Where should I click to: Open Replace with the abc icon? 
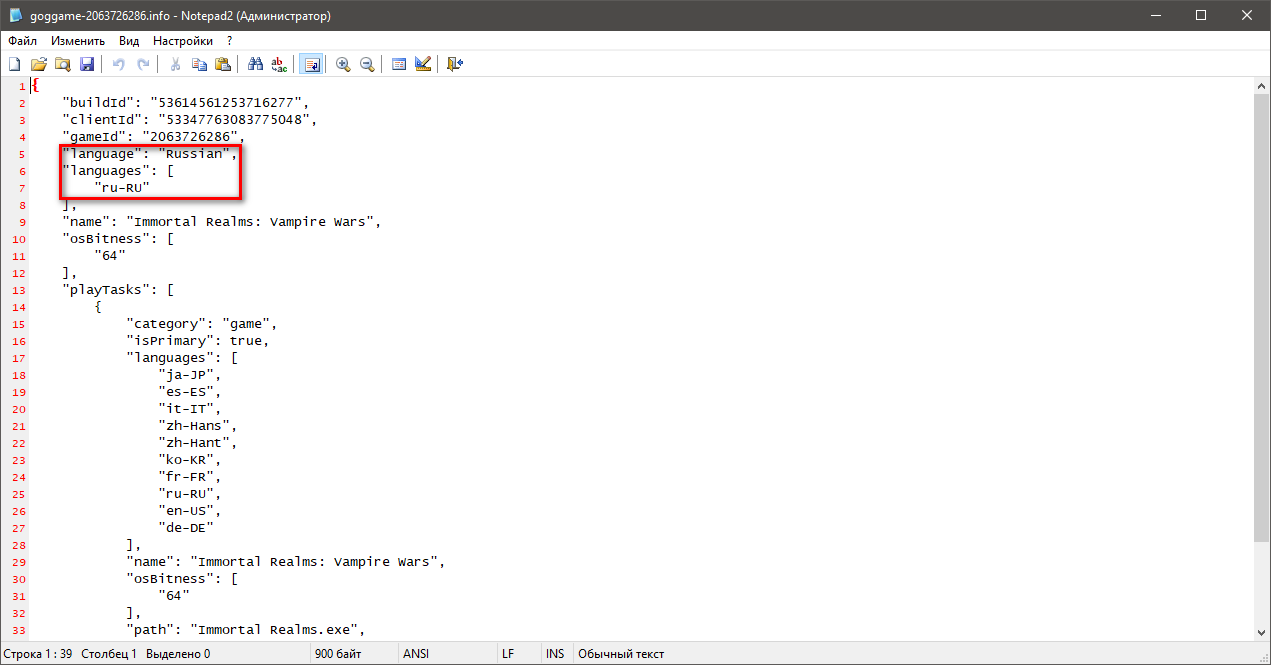coord(279,64)
